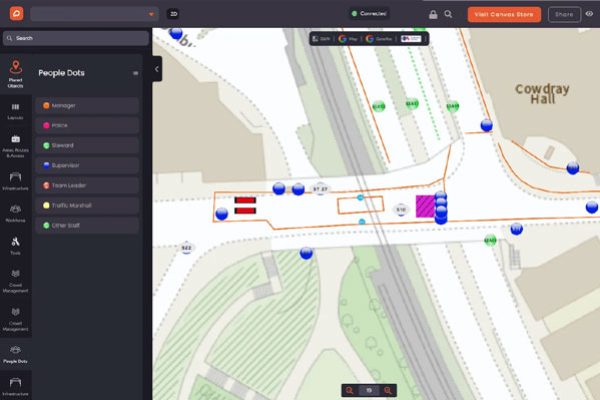Switch to first basemap option in map bar
The width and height of the screenshot is (600, 400).
[321, 39]
